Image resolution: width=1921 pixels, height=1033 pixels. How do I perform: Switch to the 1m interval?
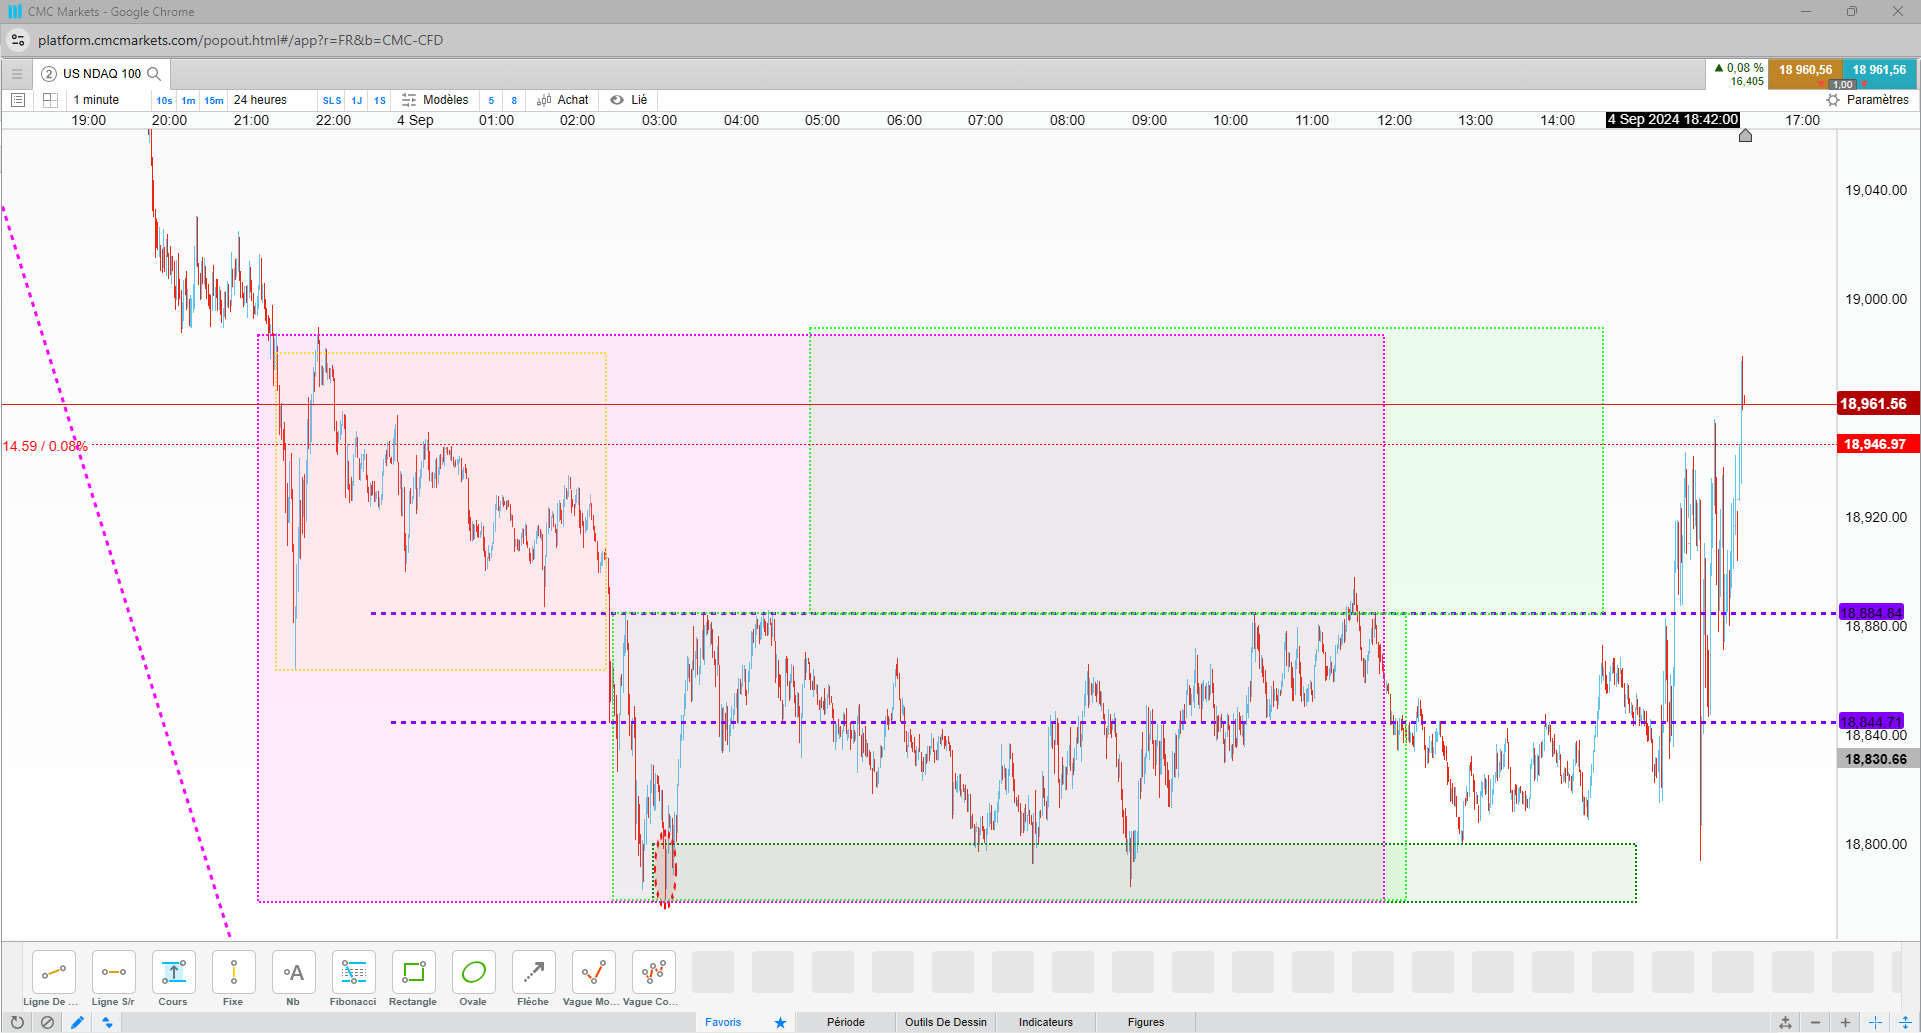coord(188,100)
